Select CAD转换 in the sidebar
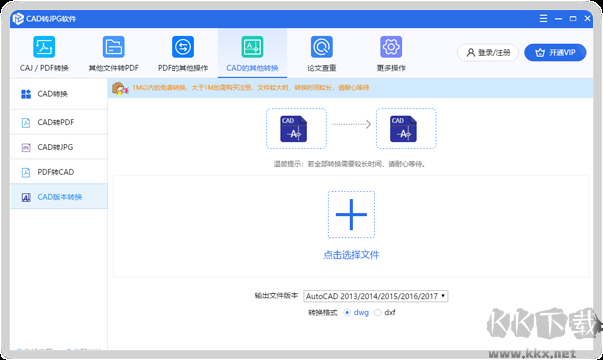 click(x=59, y=94)
